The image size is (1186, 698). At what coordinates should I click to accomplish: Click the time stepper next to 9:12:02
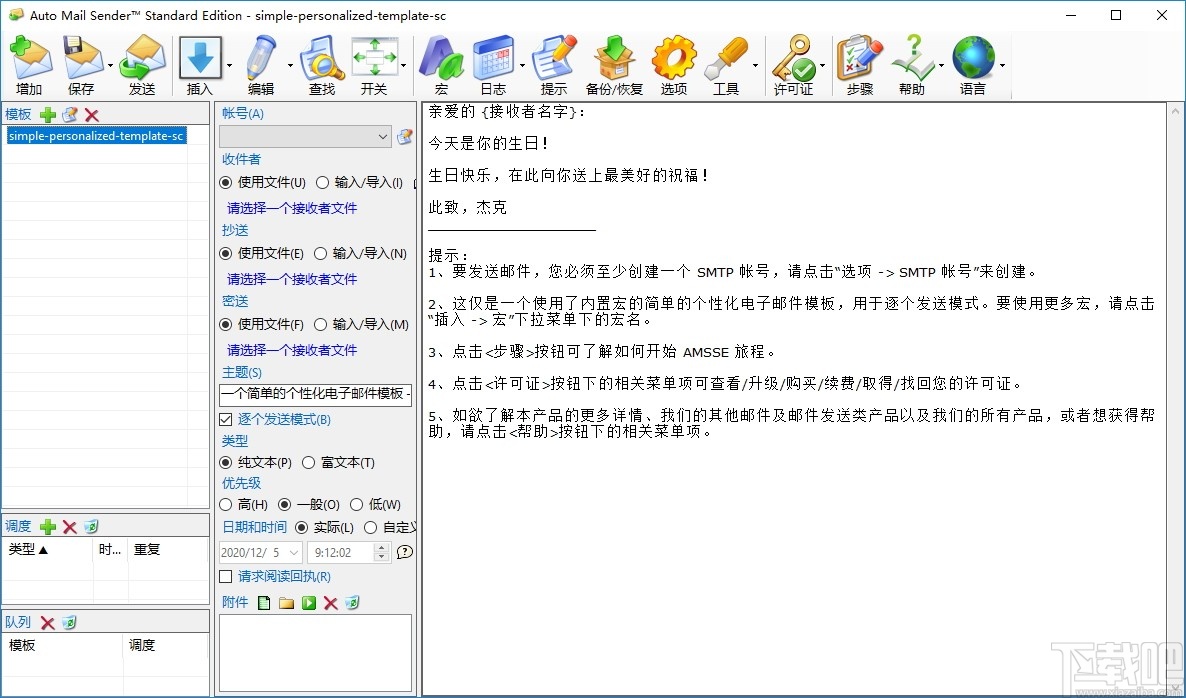[x=380, y=551]
